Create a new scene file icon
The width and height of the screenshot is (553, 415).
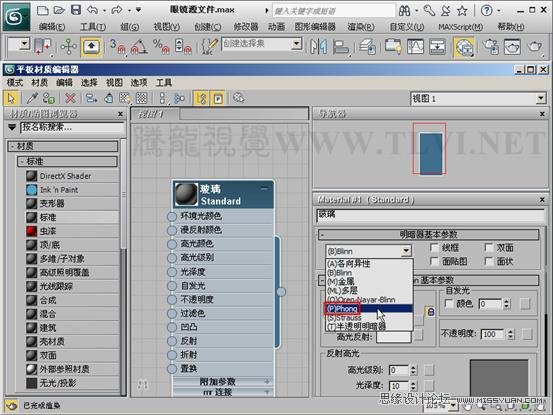[x=43, y=10]
